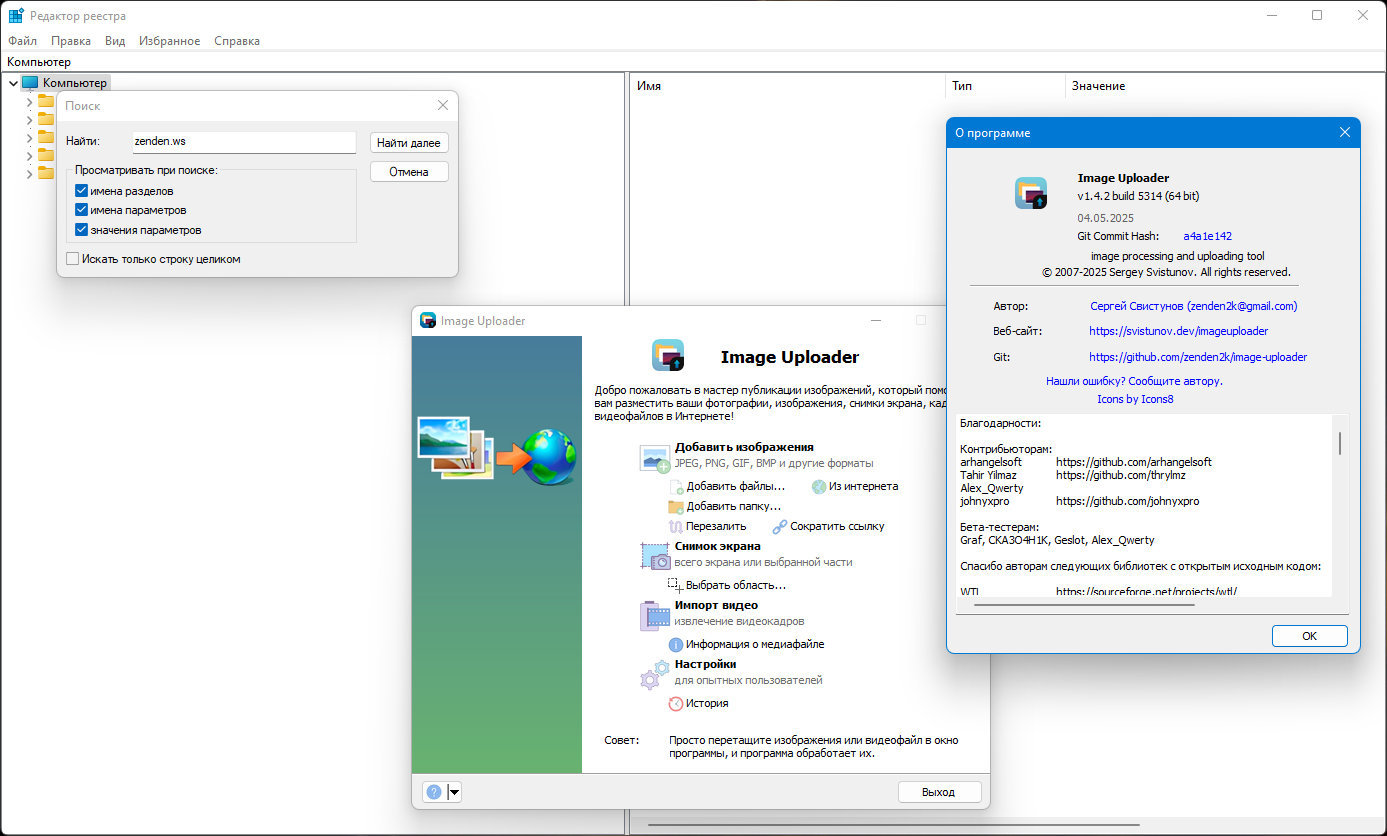Open the github.com/zenden2k/image-uploader link
1387x836 pixels.
[x=1198, y=357]
